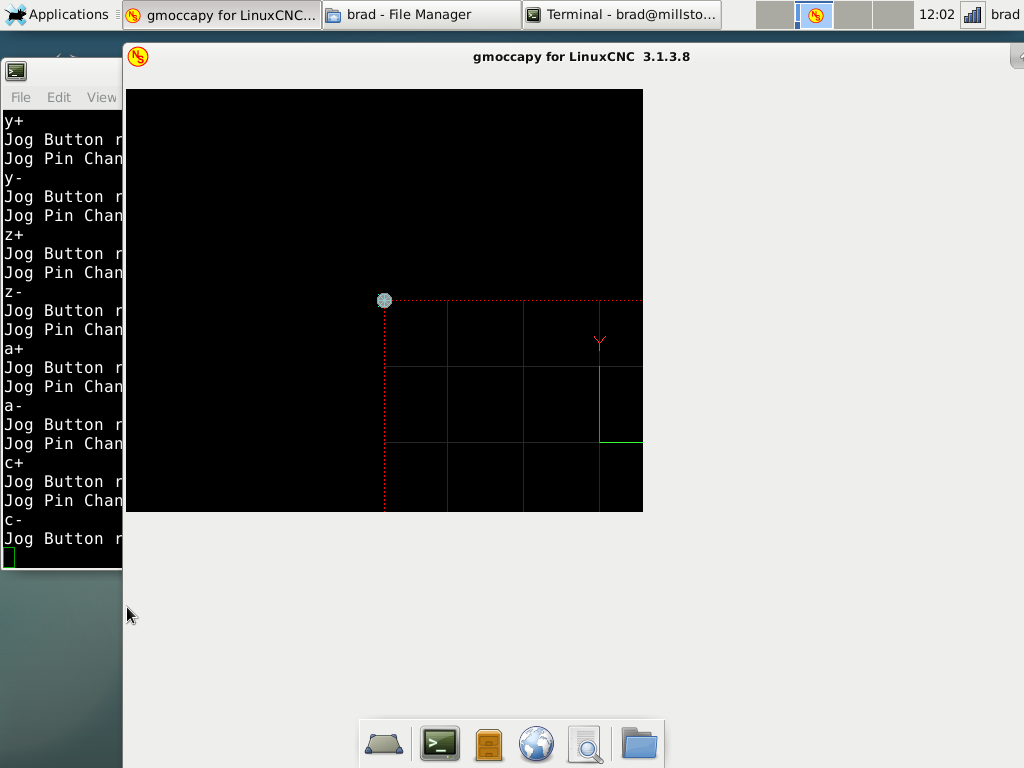This screenshot has height=768, width=1024.
Task: Click the gmoccapy for LinuxCNC 3.1.3.8 title
Action: 581,57
